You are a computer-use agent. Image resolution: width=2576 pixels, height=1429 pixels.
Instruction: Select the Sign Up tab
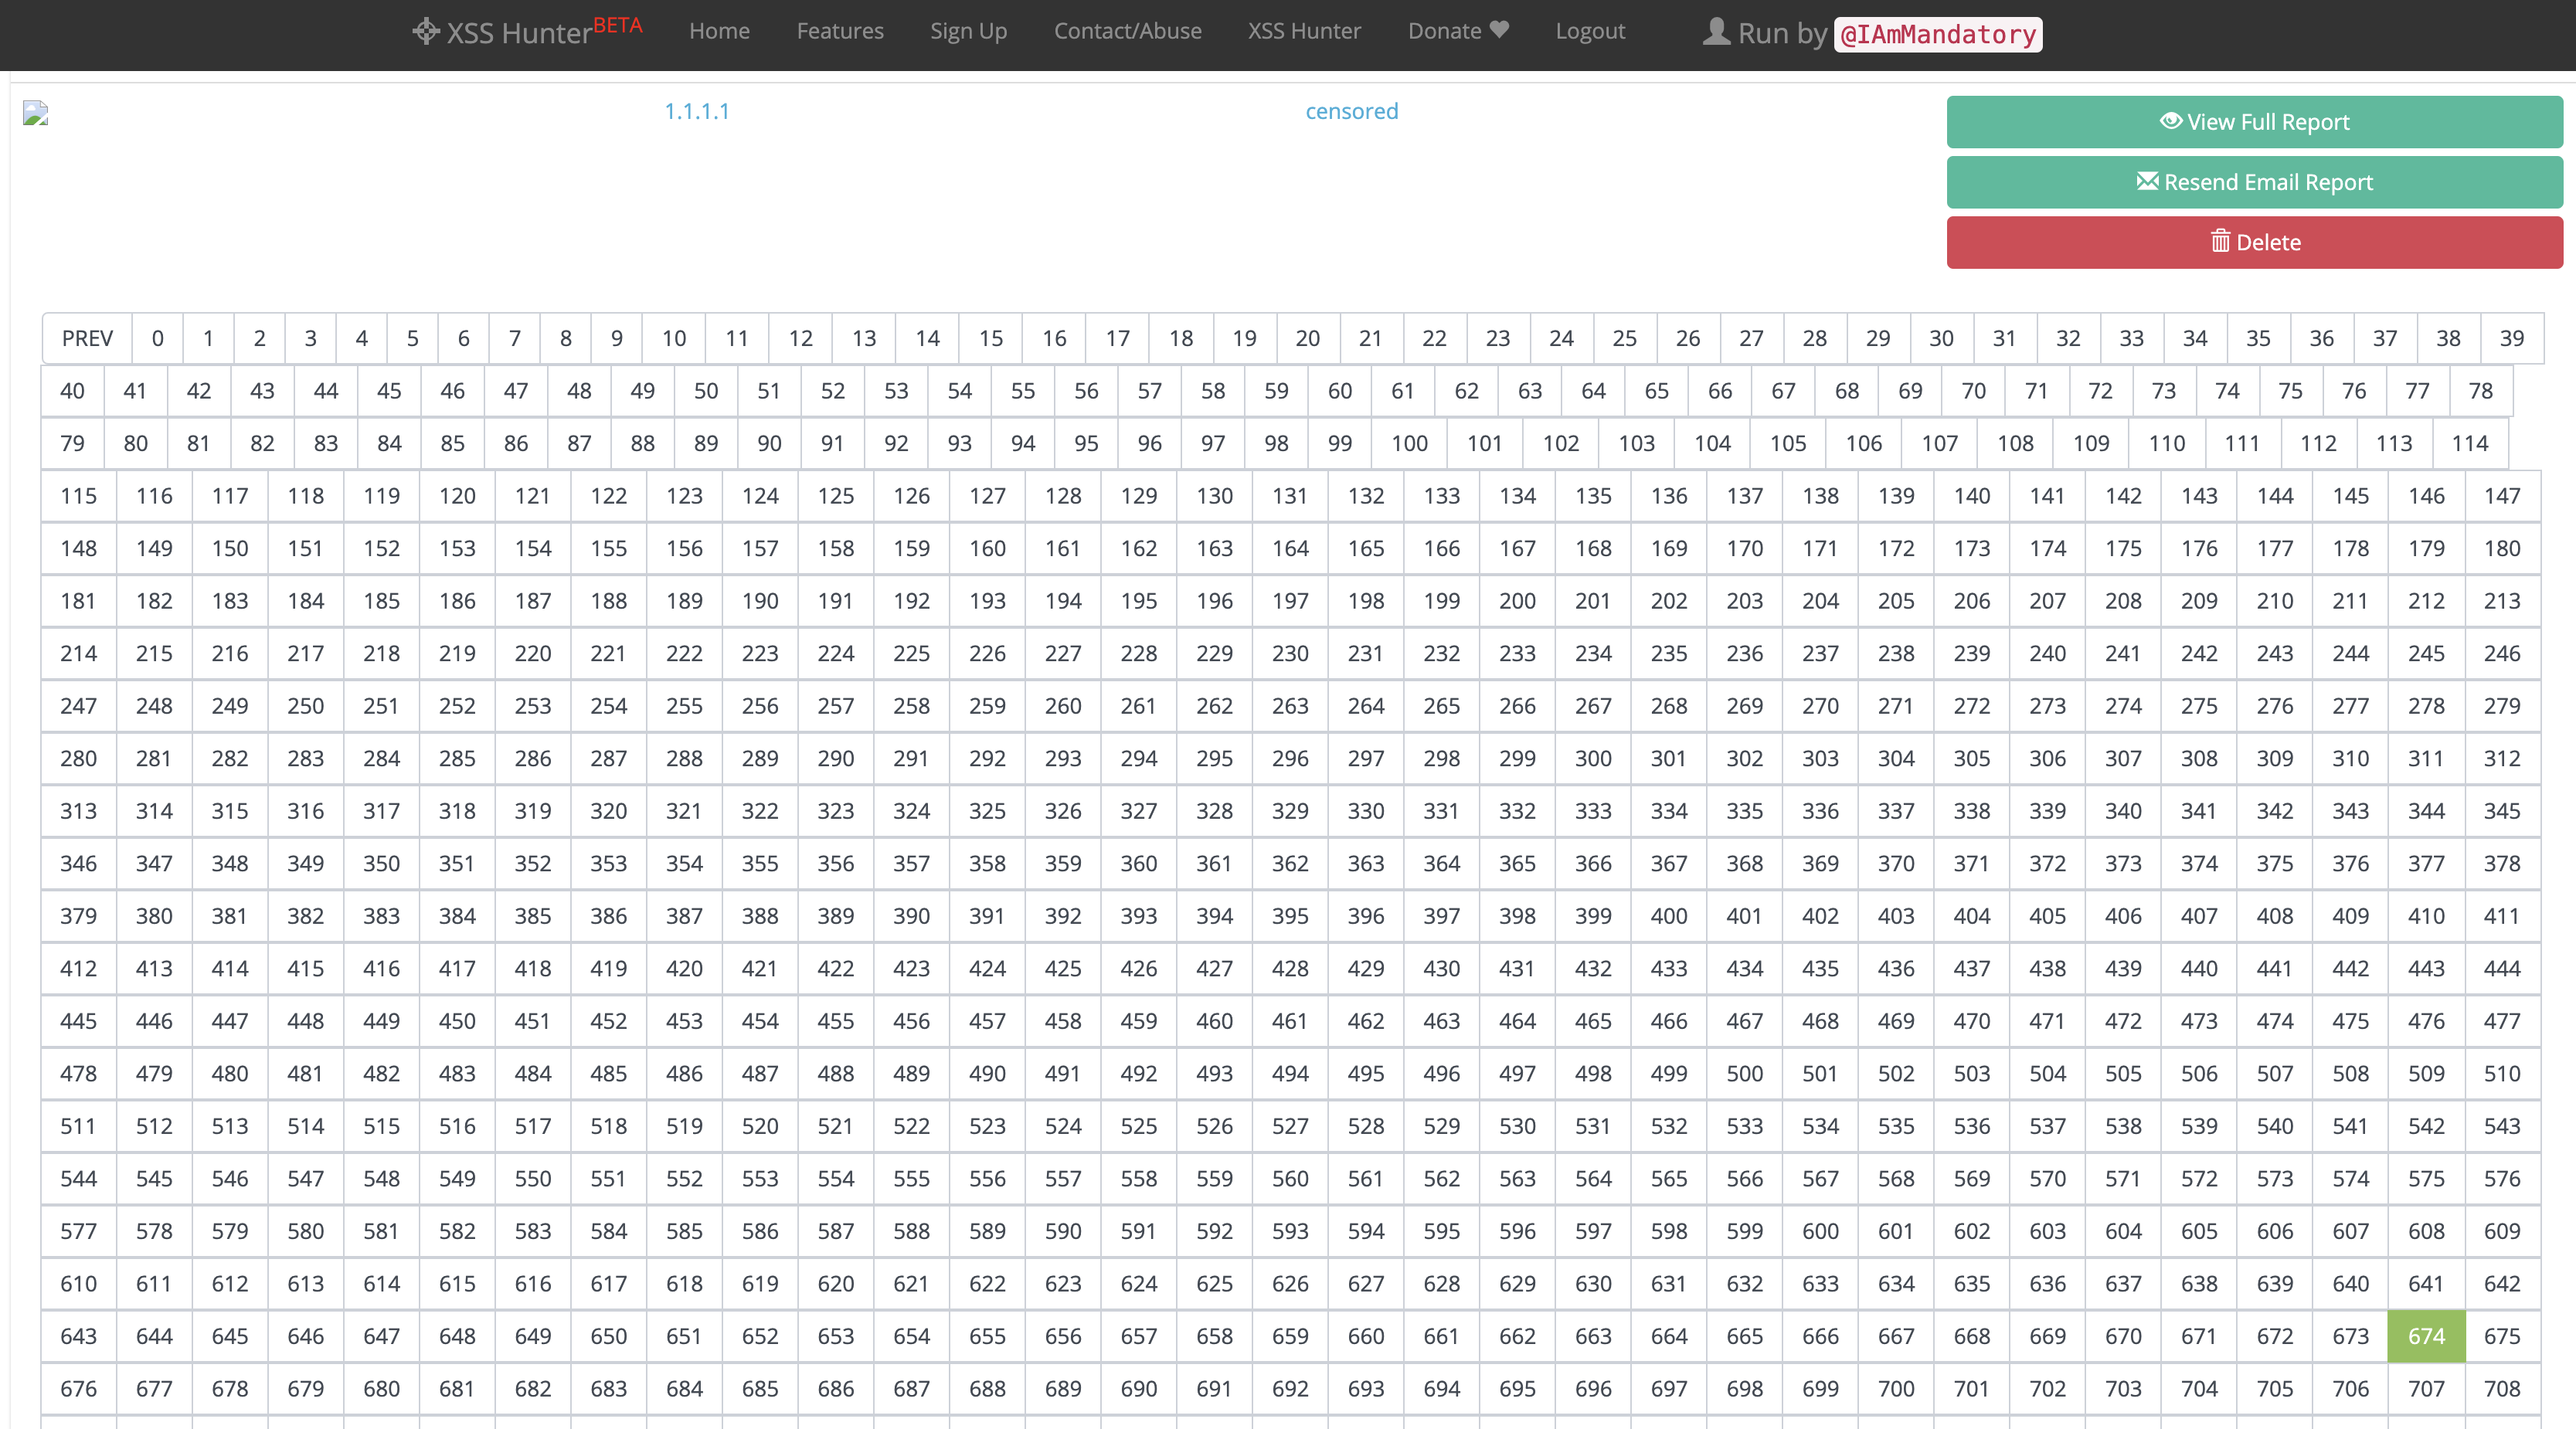(x=964, y=32)
